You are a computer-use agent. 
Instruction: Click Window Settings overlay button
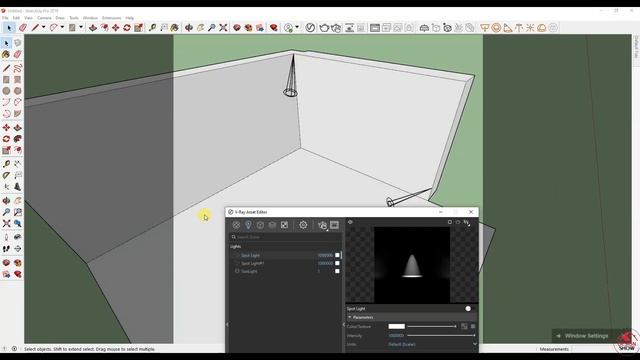click(586, 336)
